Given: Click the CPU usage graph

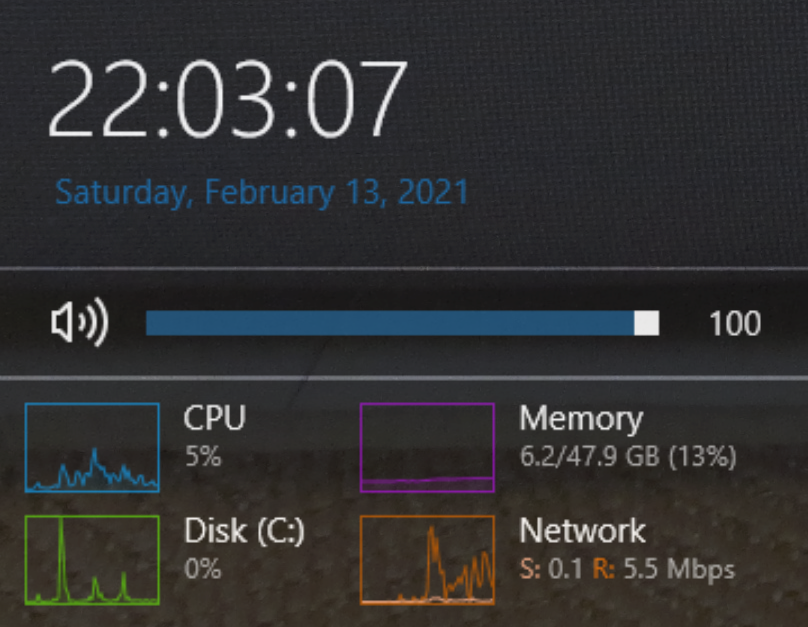Looking at the screenshot, I should 92,447.
